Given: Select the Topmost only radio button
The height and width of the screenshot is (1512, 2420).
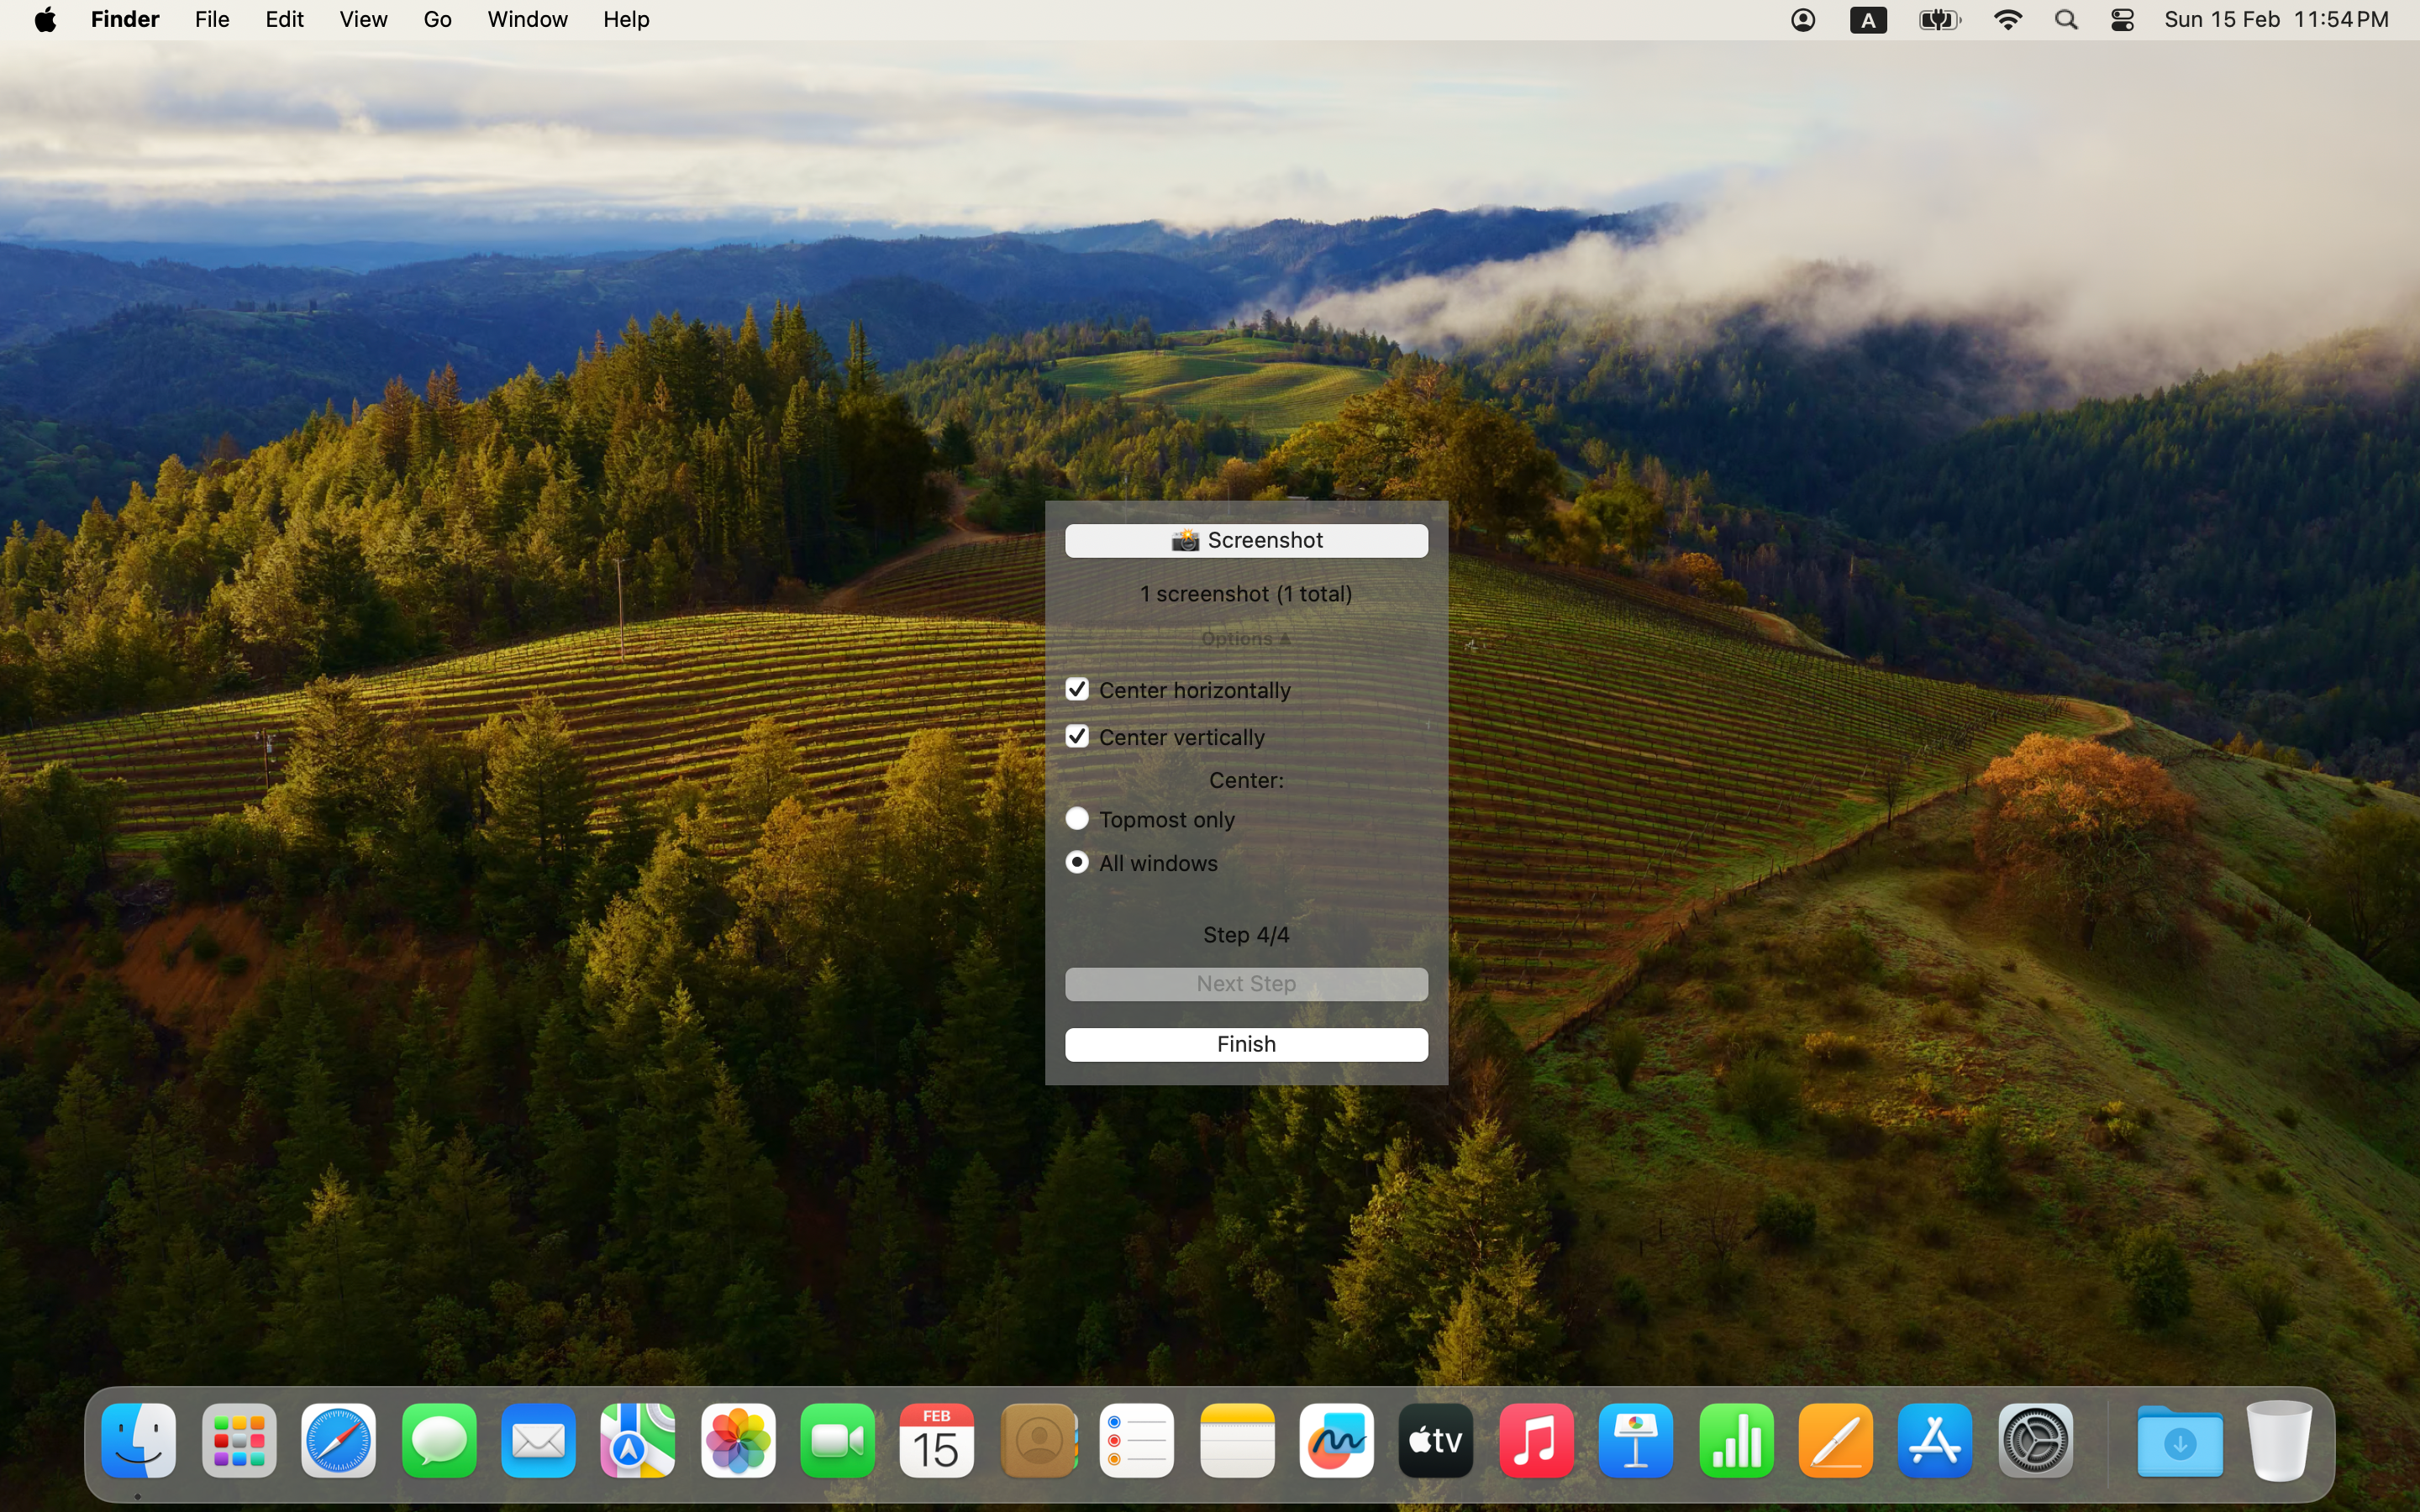Looking at the screenshot, I should tap(1077, 819).
